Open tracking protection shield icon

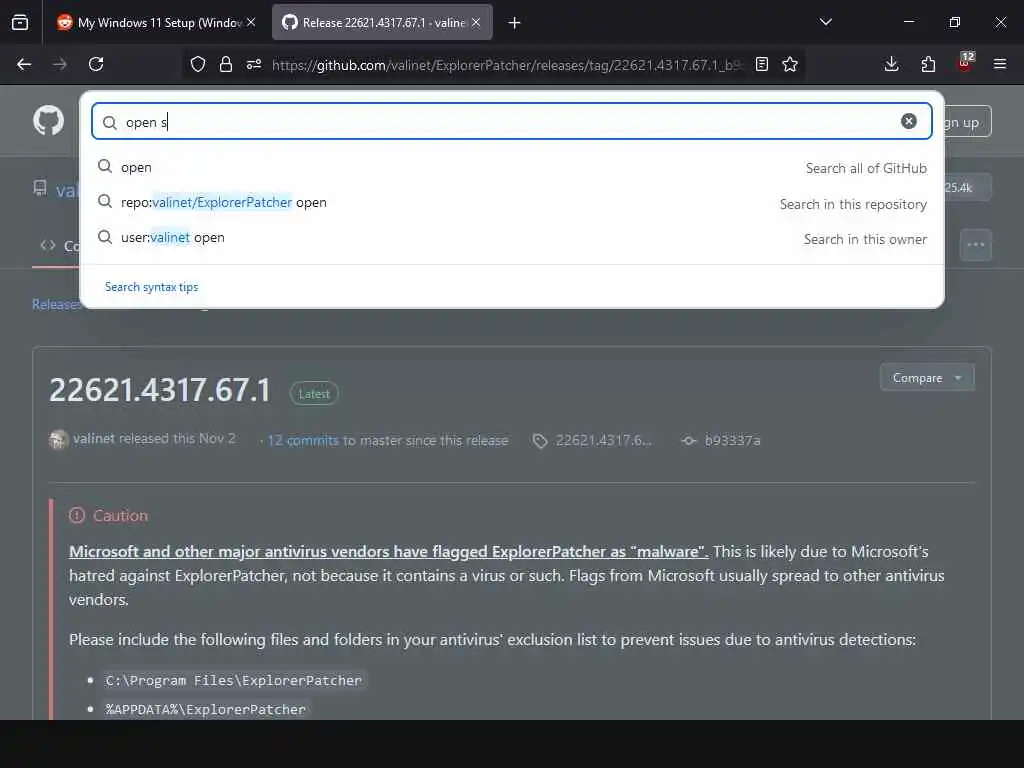point(198,64)
